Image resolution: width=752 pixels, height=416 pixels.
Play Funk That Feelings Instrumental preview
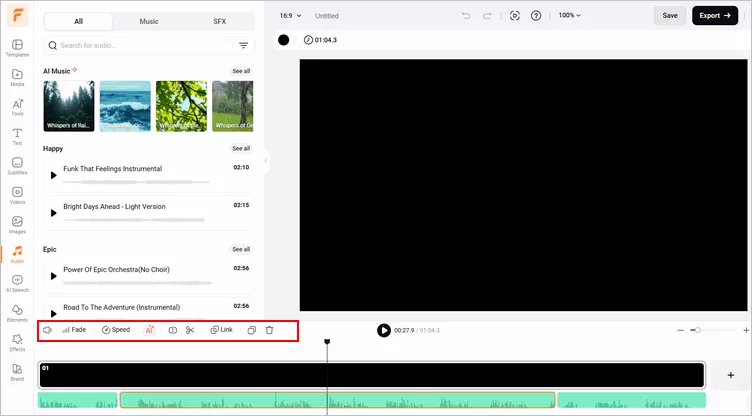coord(54,175)
